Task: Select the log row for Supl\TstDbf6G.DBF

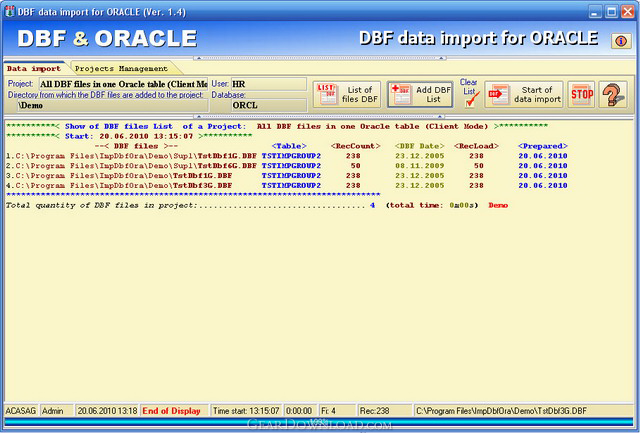Action: (287, 166)
